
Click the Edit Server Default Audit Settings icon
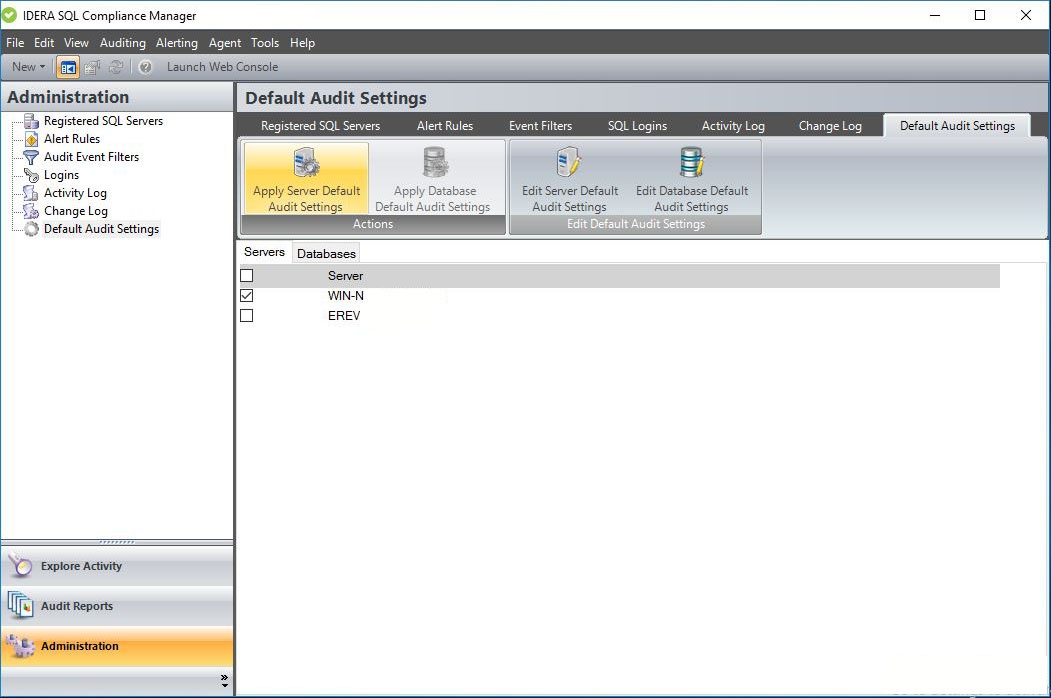[568, 162]
